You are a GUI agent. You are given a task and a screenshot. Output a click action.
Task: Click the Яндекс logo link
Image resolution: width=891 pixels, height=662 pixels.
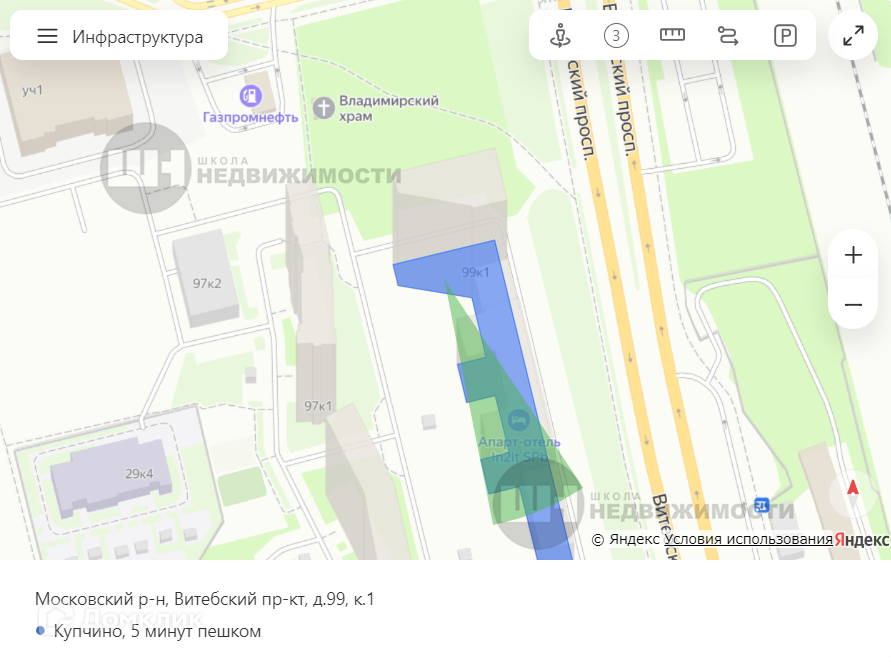861,539
